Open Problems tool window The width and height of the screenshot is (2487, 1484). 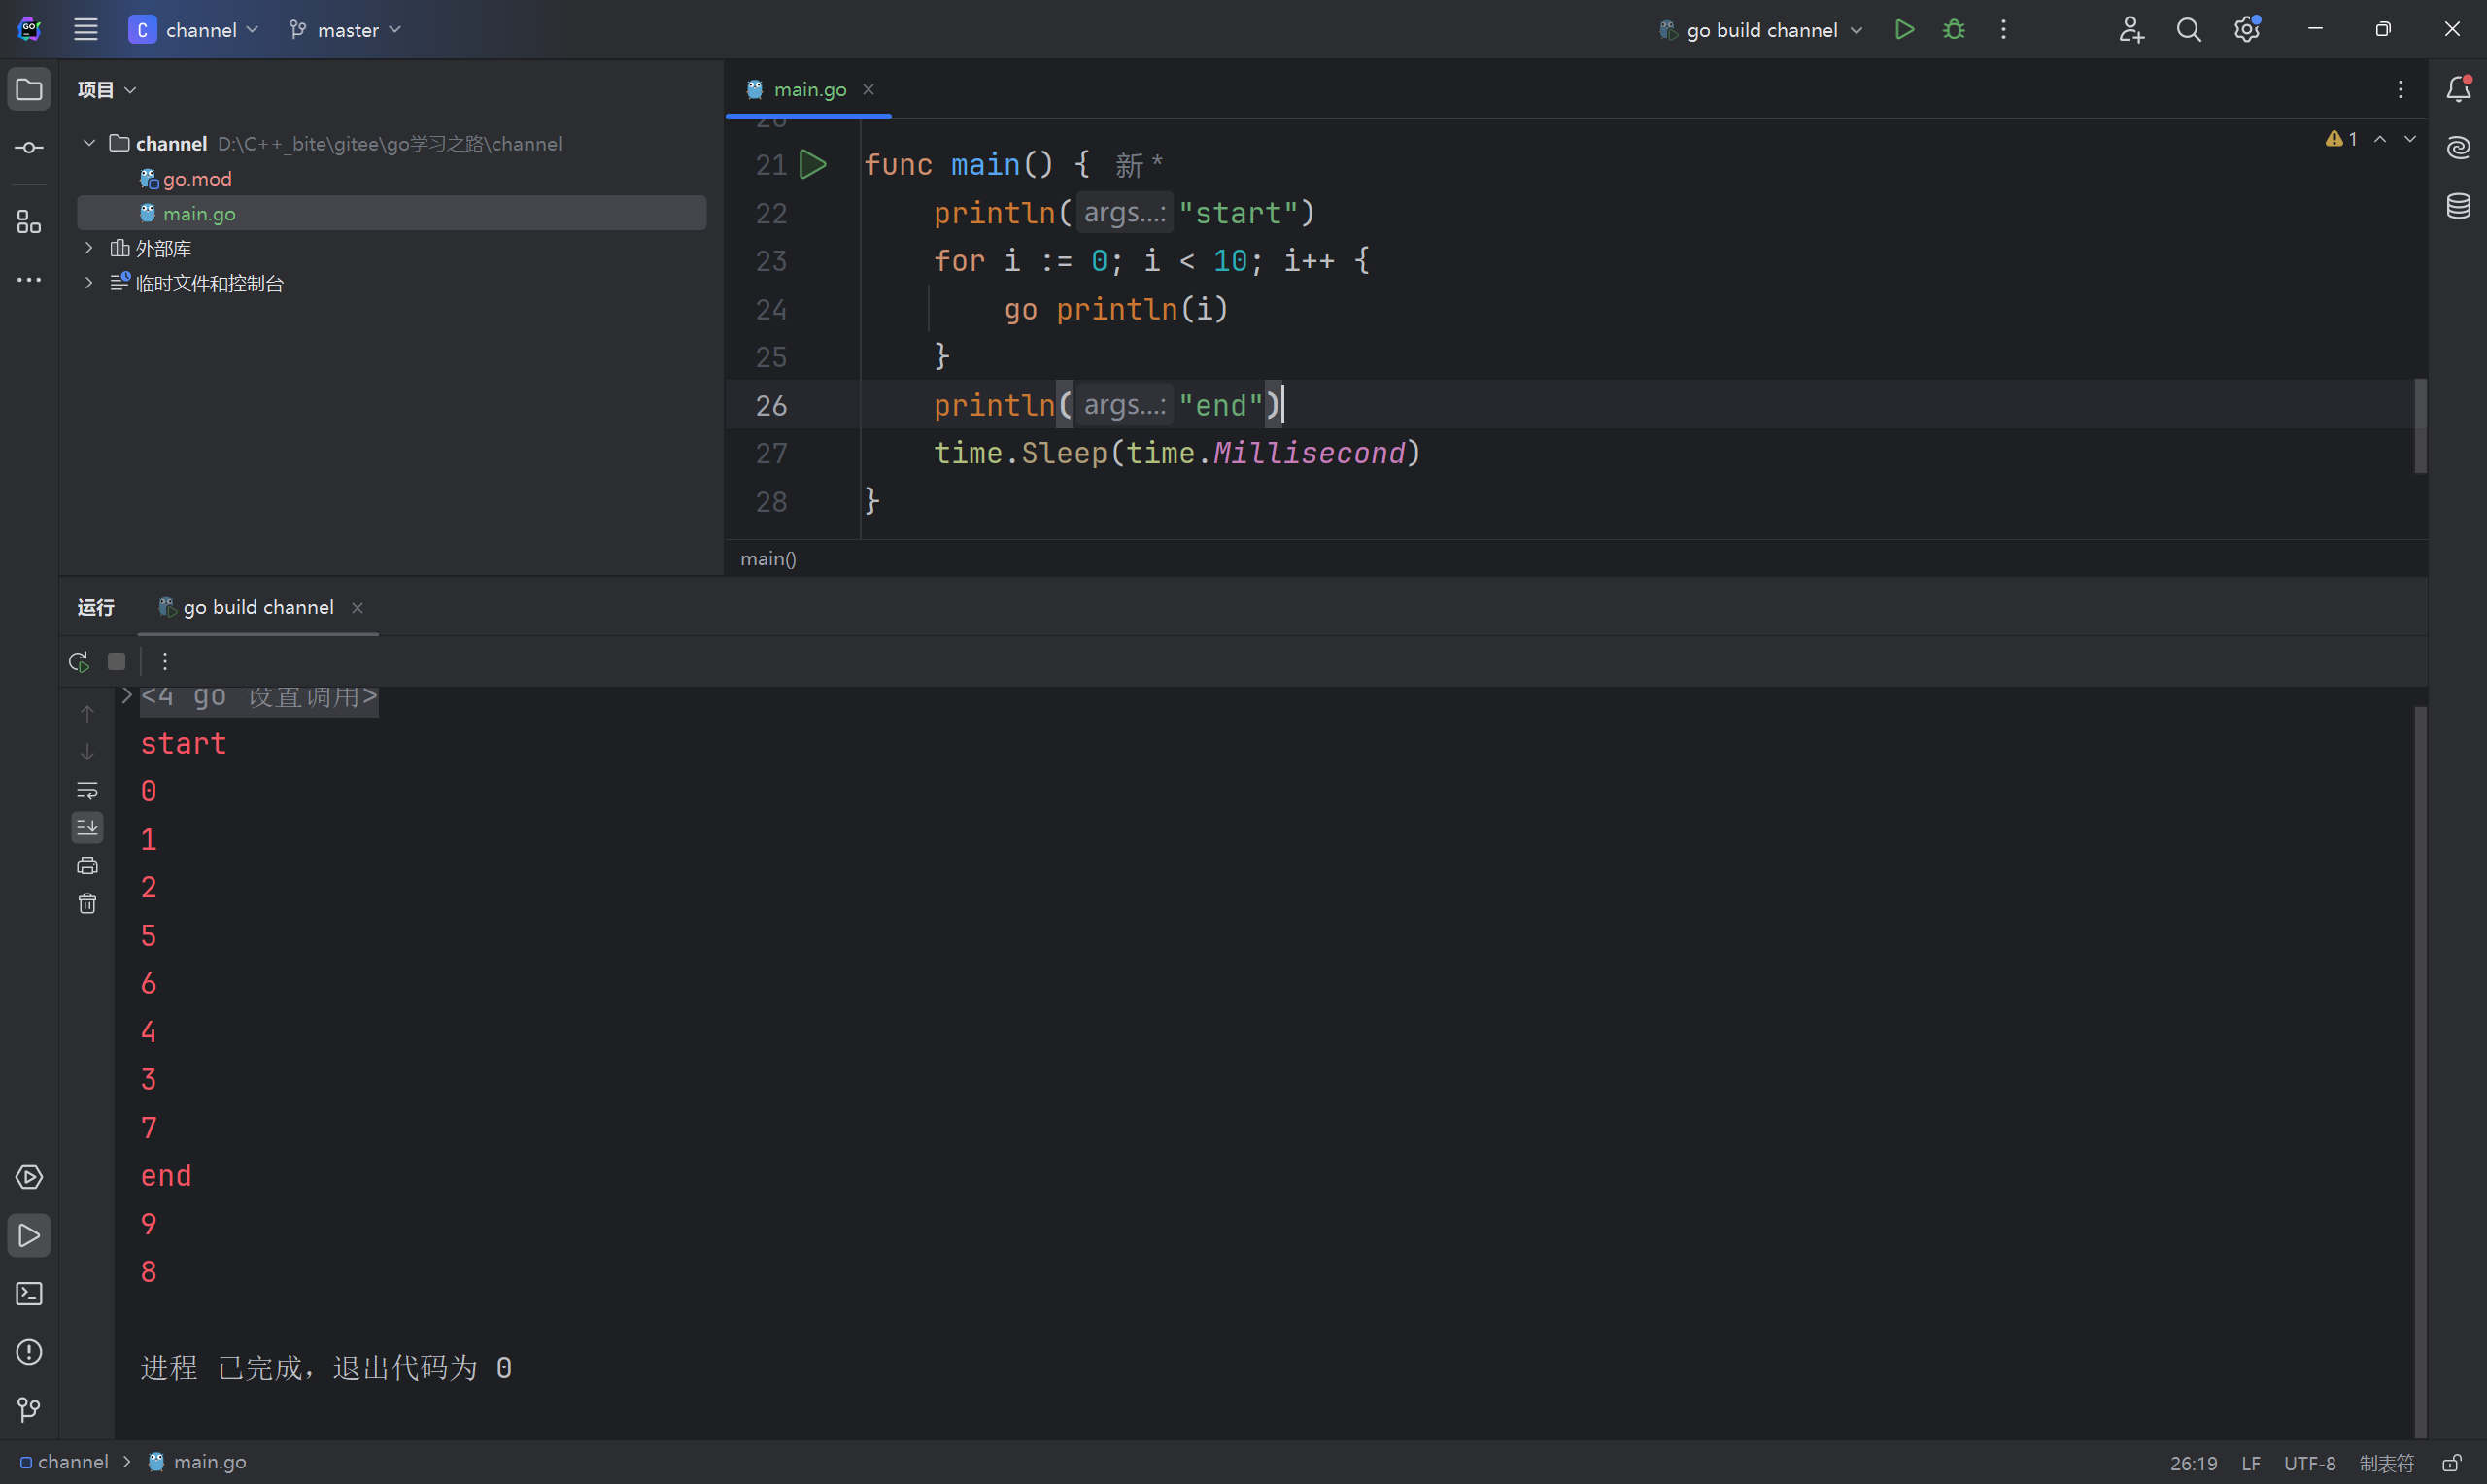click(x=29, y=1352)
